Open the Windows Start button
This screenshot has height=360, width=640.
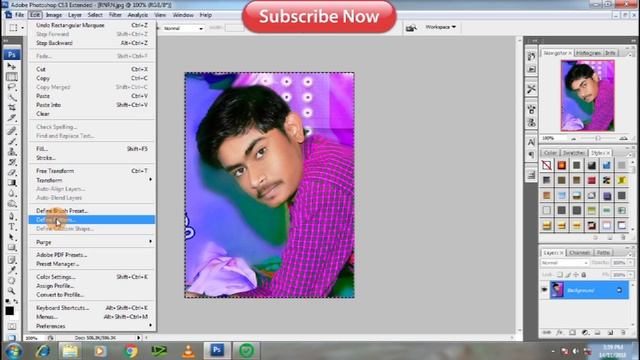coord(13,351)
